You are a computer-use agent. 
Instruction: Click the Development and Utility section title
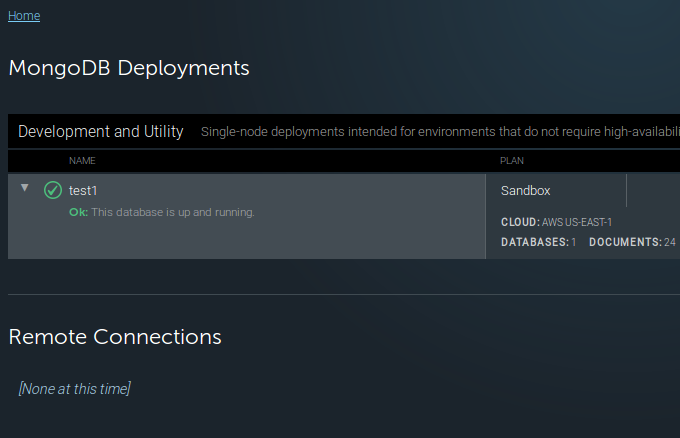pos(101,132)
